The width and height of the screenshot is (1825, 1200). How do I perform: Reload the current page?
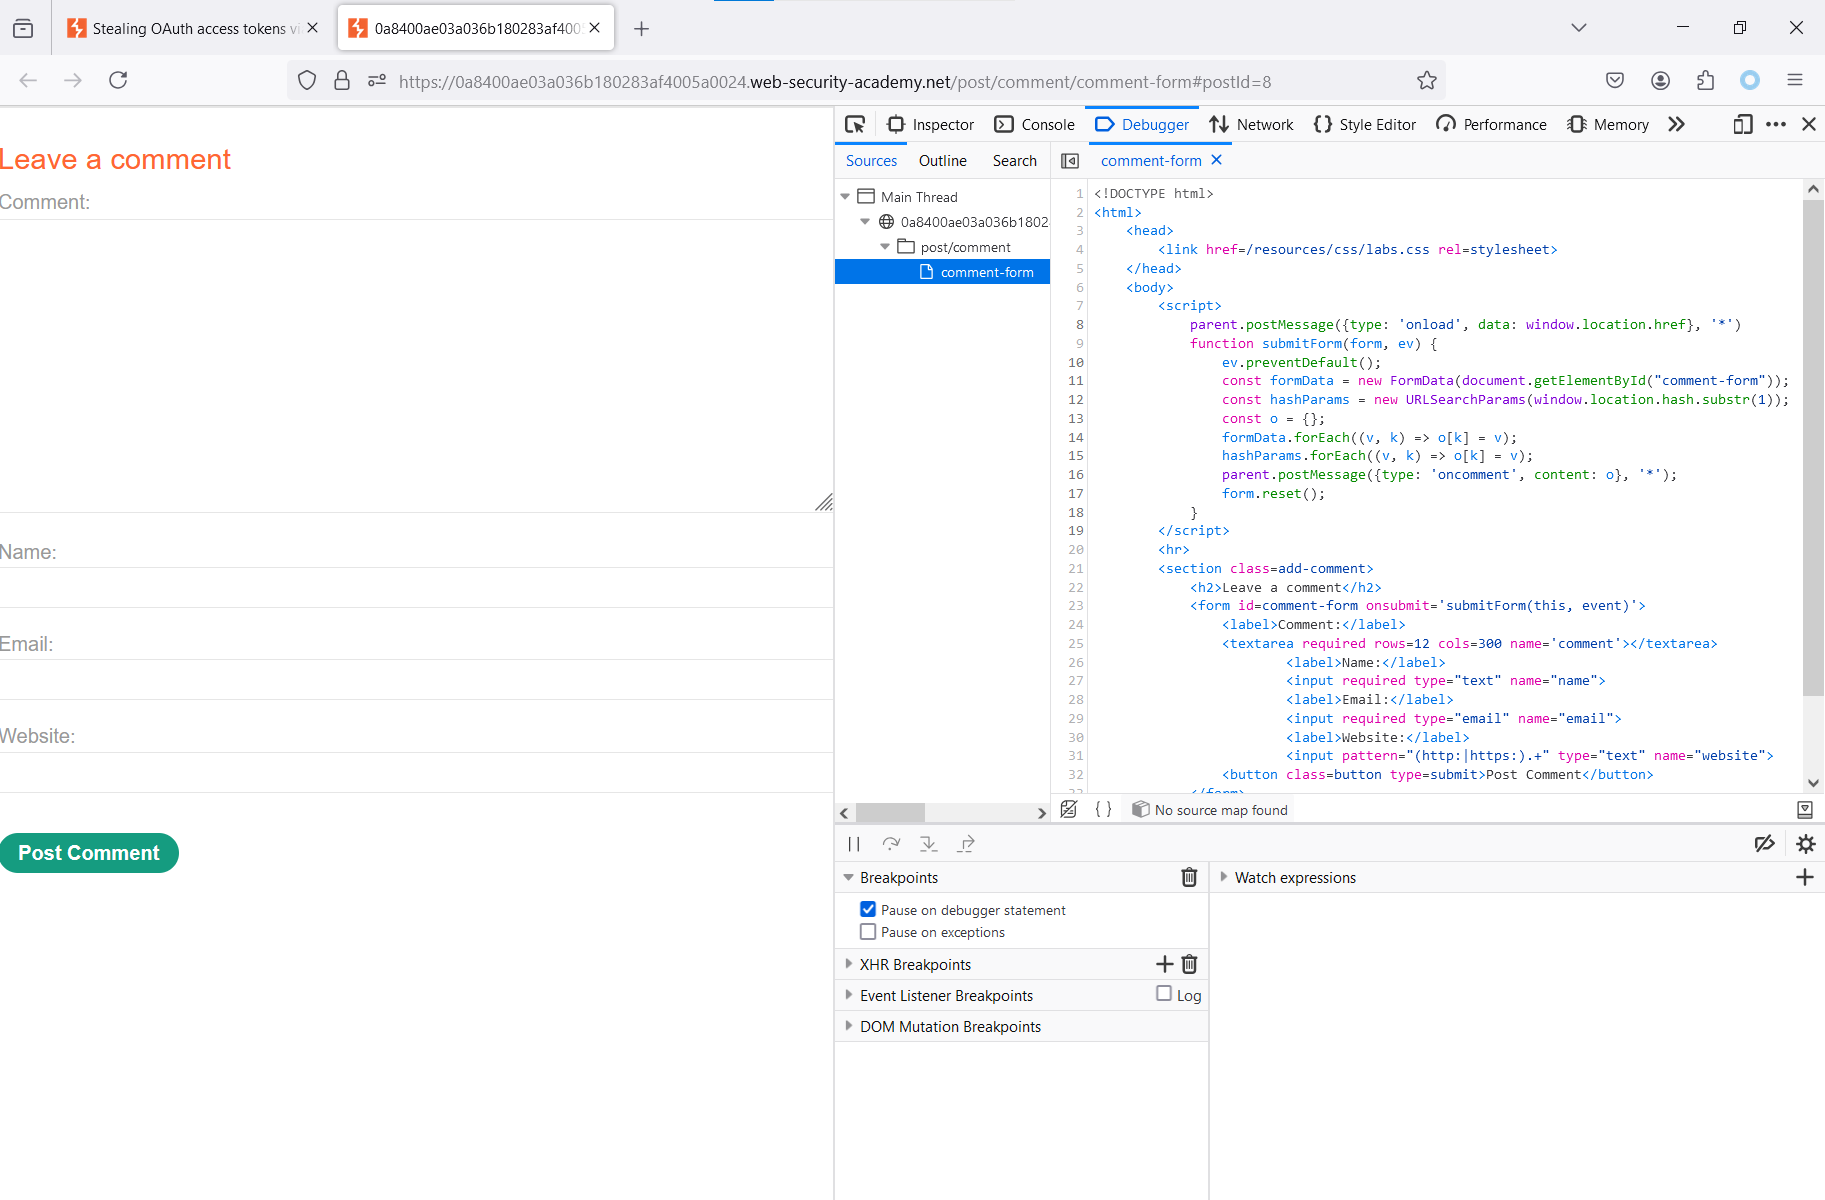[118, 80]
